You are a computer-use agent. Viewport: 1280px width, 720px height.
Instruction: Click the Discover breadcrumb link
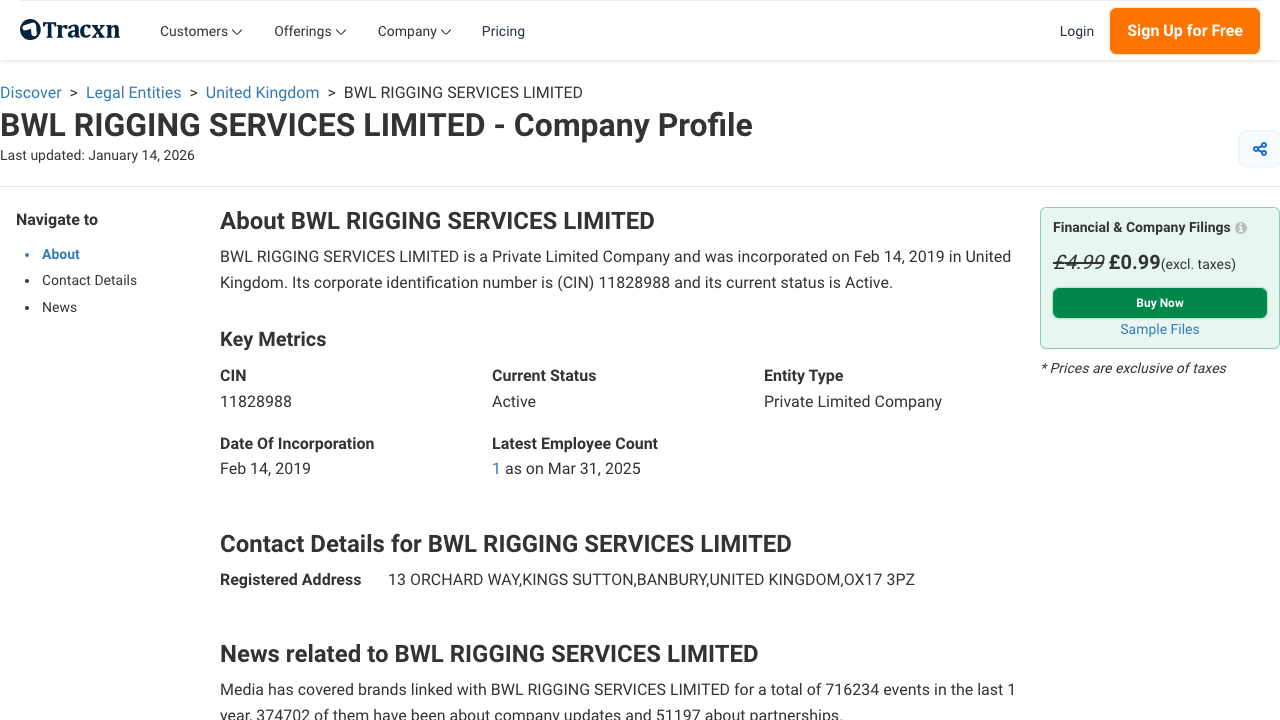pos(31,92)
